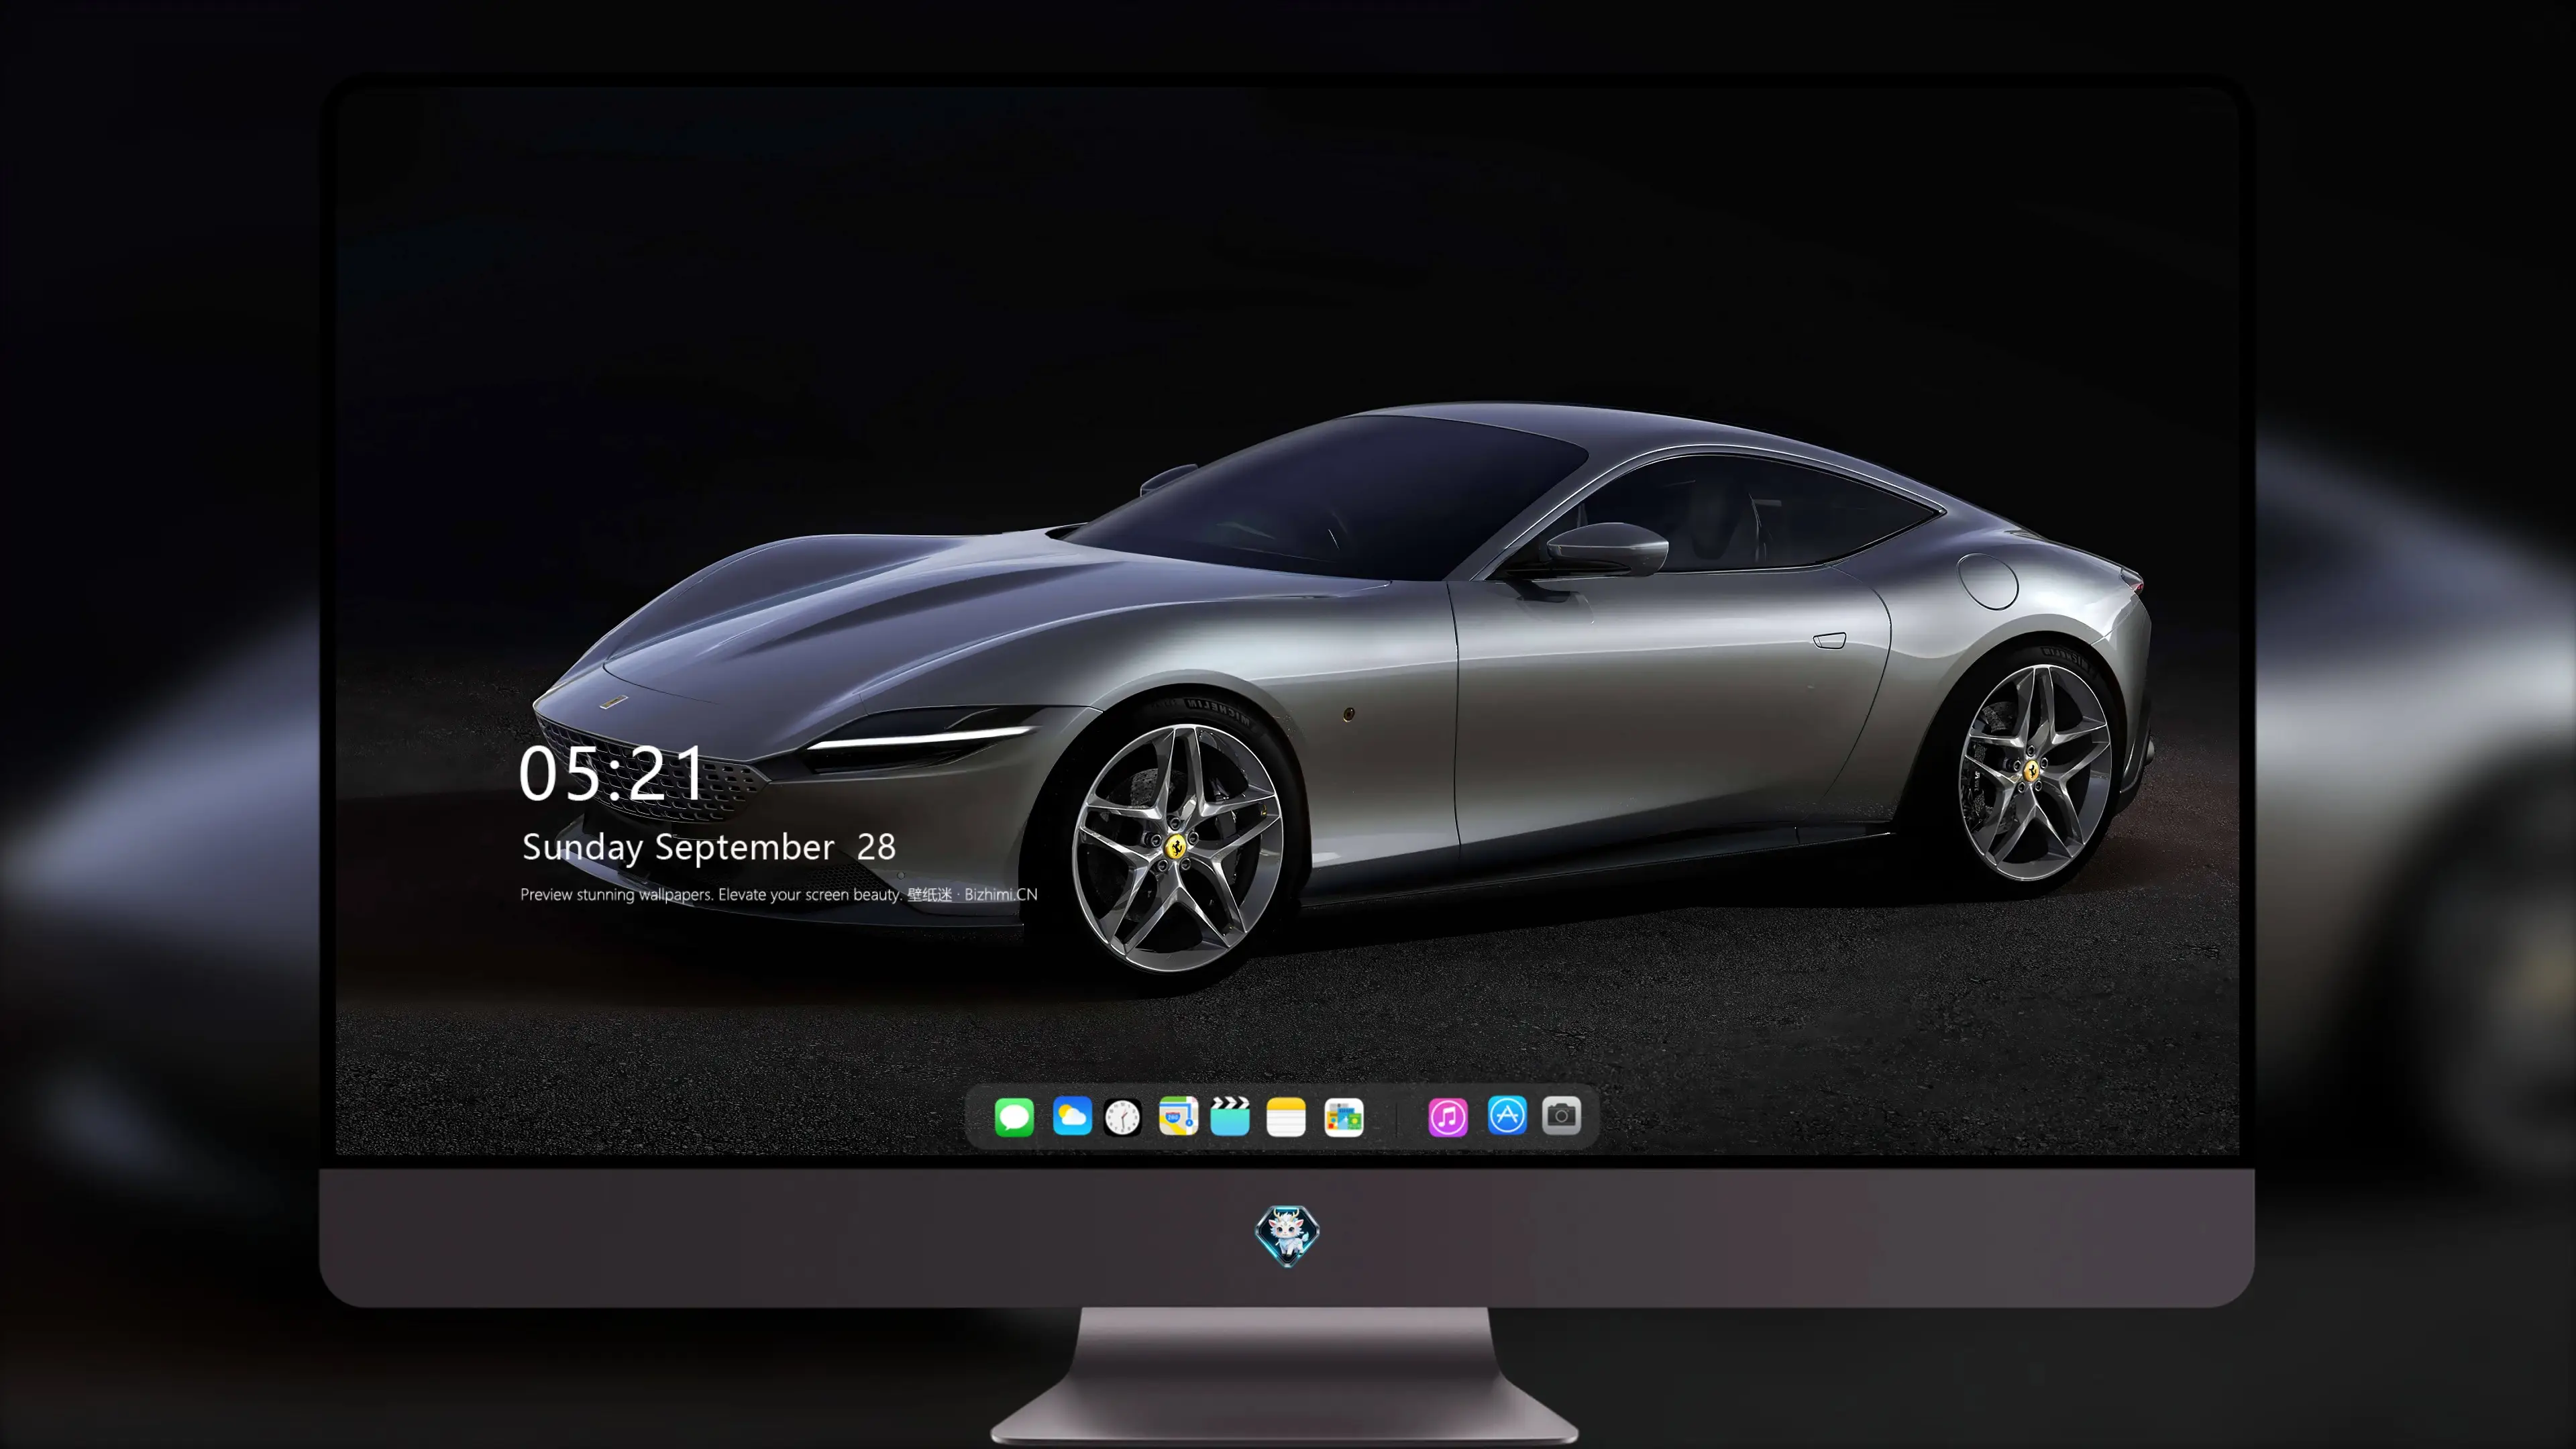Open the Newsstand app in dock
Viewport: 2576px width, 1449px height.
[1343, 1117]
